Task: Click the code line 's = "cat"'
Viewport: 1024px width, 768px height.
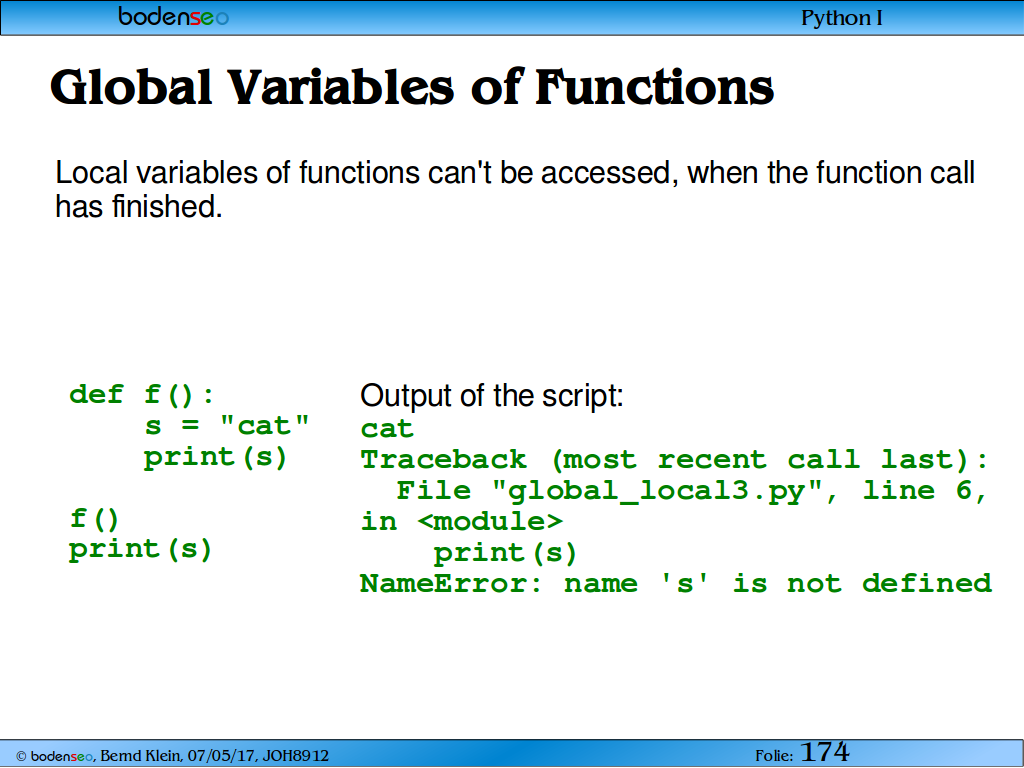Action: [x=227, y=426]
